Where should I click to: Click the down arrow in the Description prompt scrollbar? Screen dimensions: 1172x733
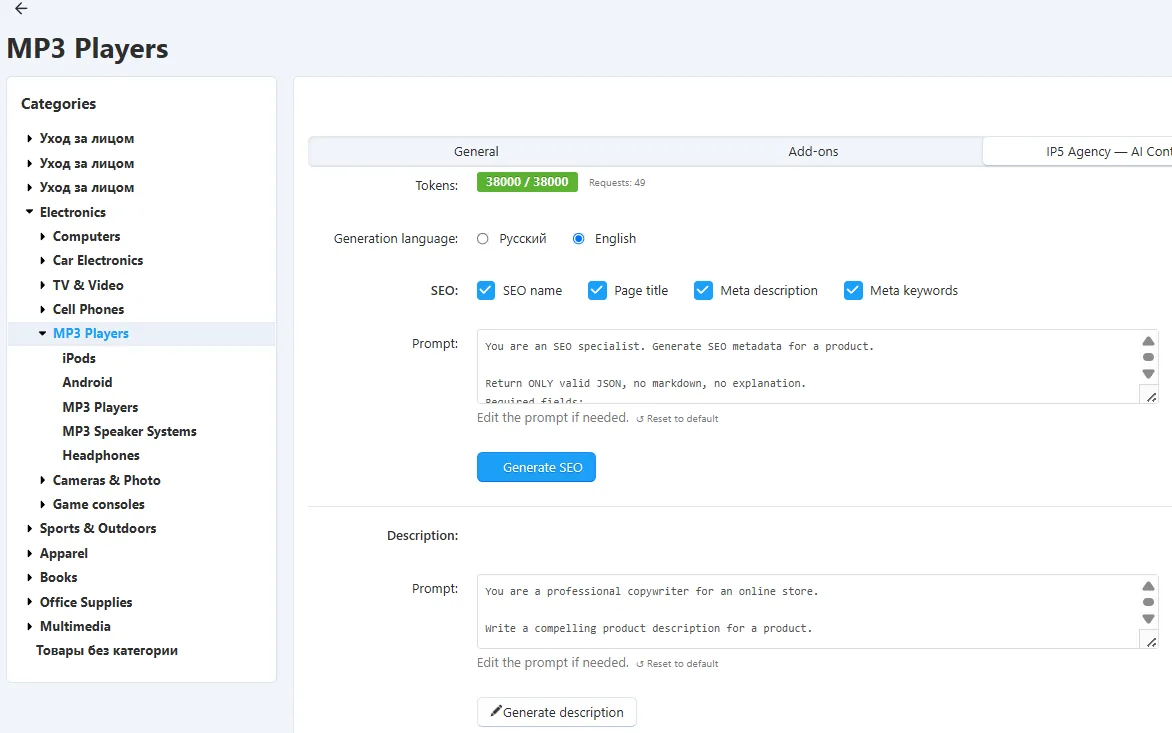1148,619
